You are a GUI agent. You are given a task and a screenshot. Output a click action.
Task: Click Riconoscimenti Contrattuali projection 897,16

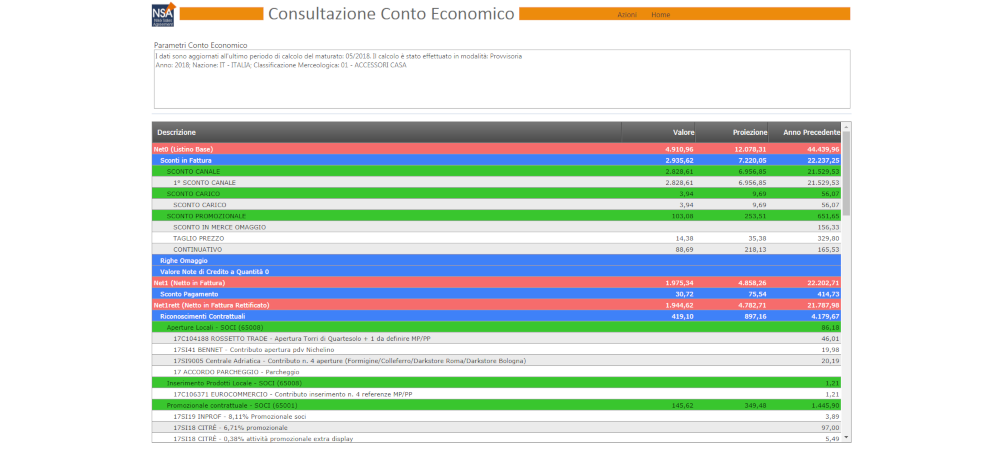(756, 316)
